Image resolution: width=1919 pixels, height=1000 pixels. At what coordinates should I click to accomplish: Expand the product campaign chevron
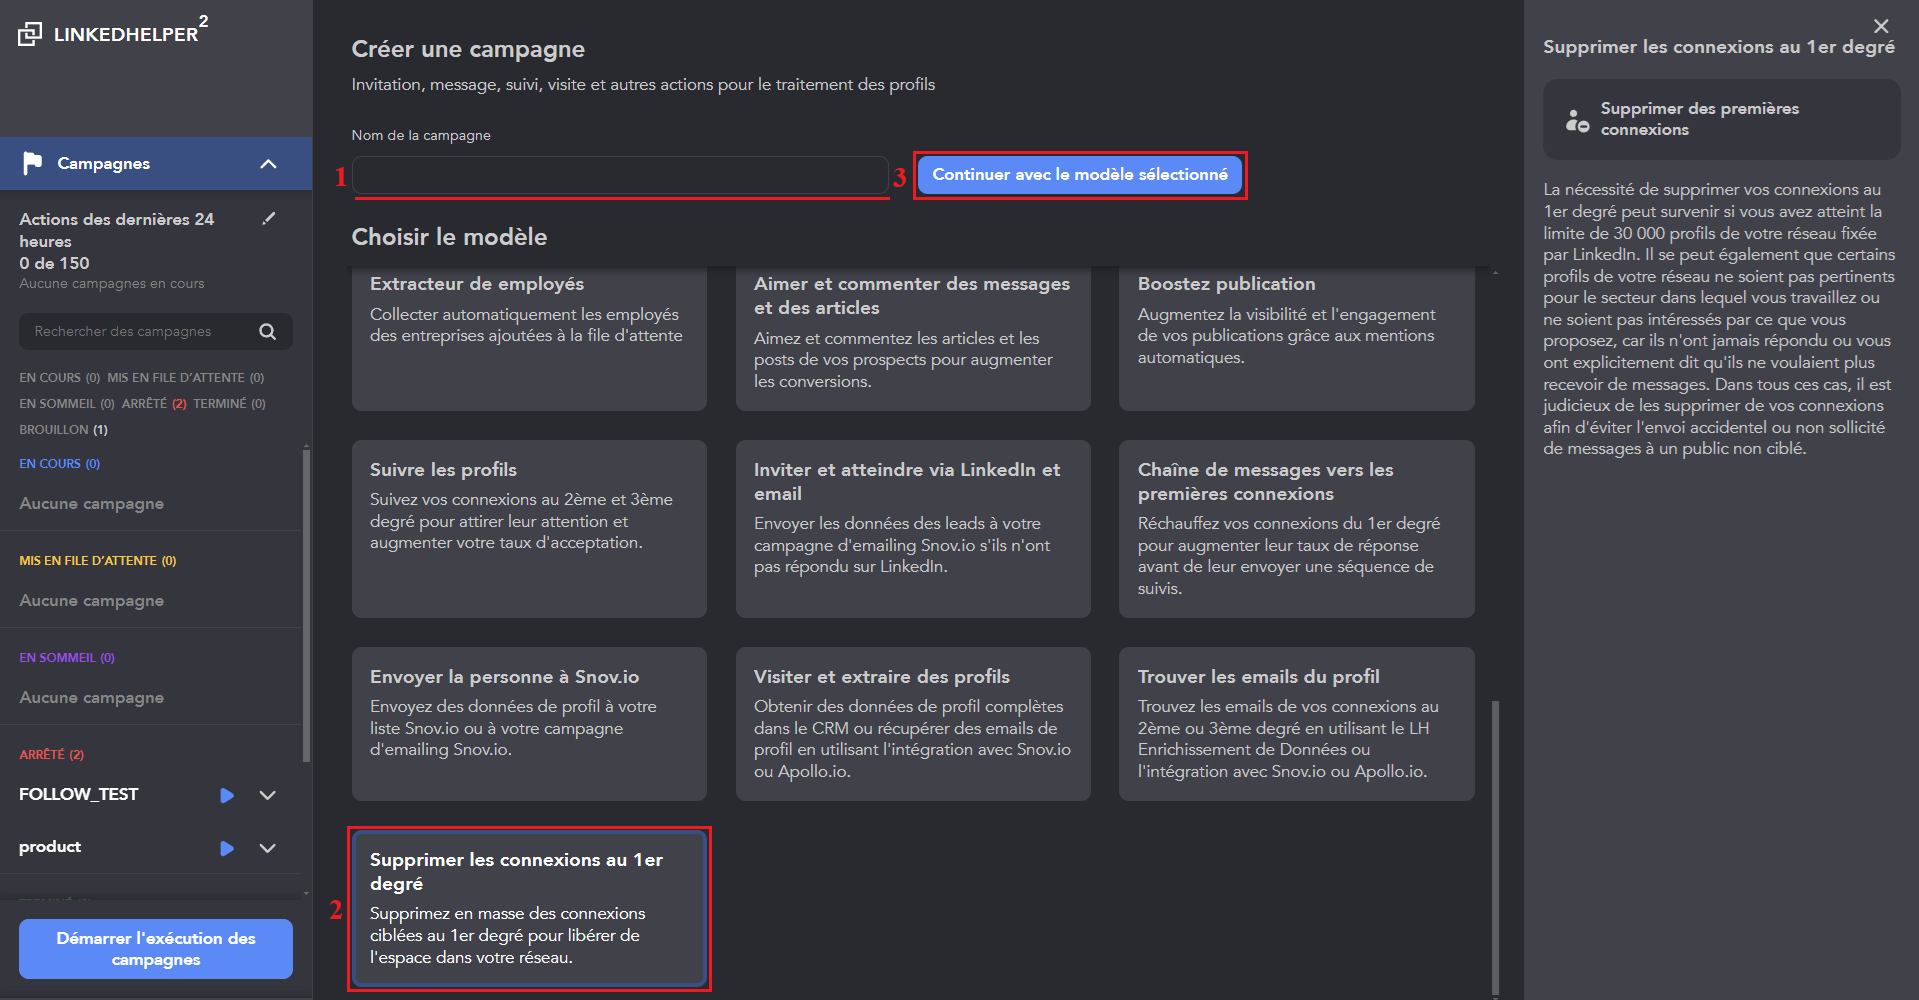click(x=267, y=848)
